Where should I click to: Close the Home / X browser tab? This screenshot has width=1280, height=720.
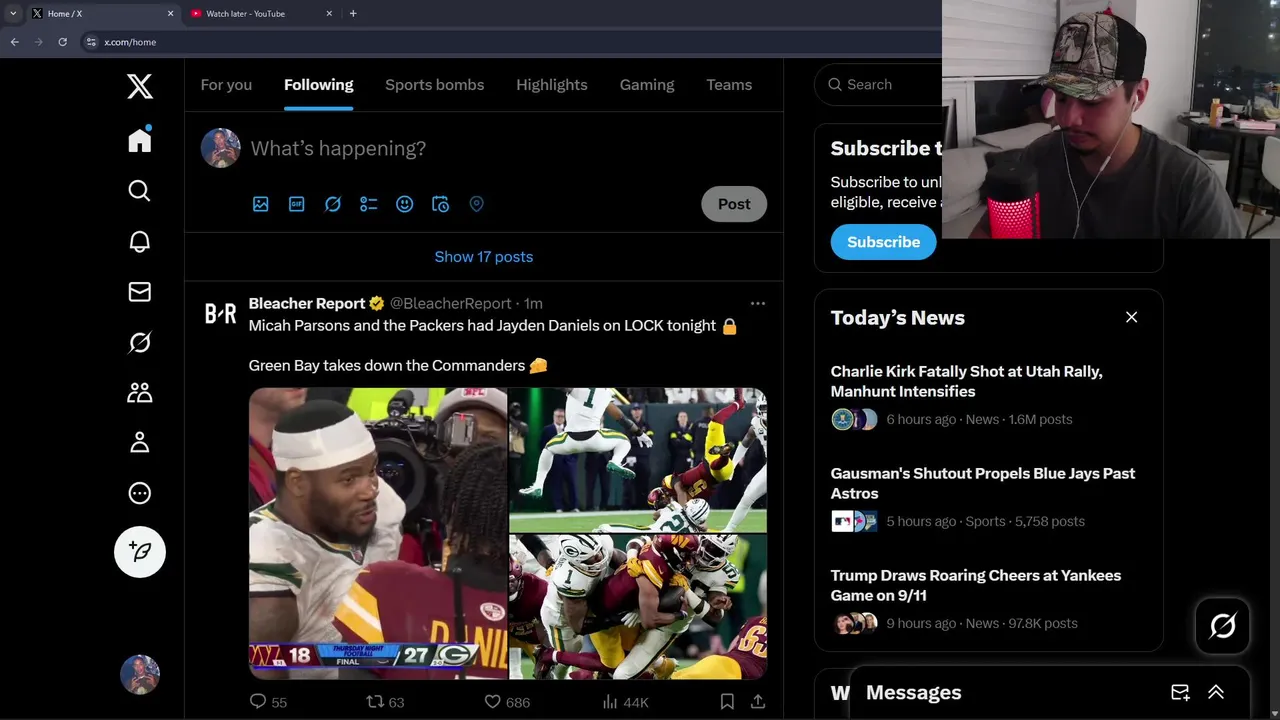170,14
